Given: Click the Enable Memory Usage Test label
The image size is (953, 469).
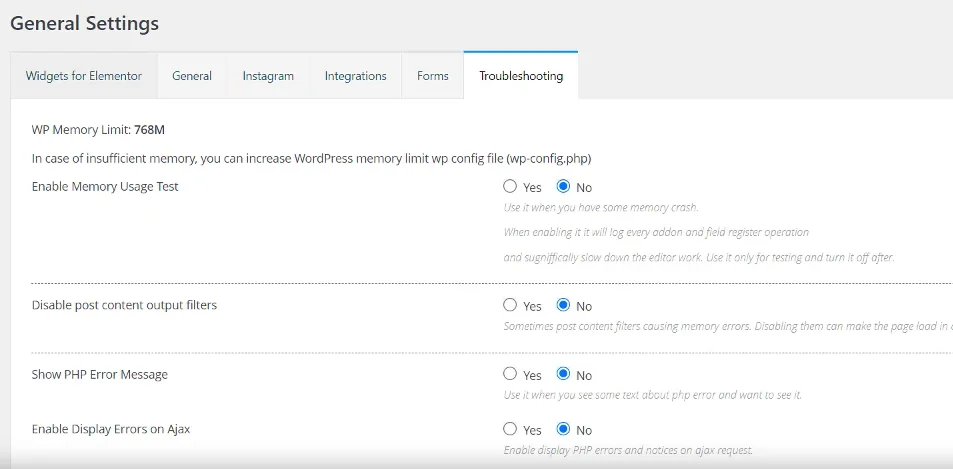Looking at the screenshot, I should (x=105, y=187).
